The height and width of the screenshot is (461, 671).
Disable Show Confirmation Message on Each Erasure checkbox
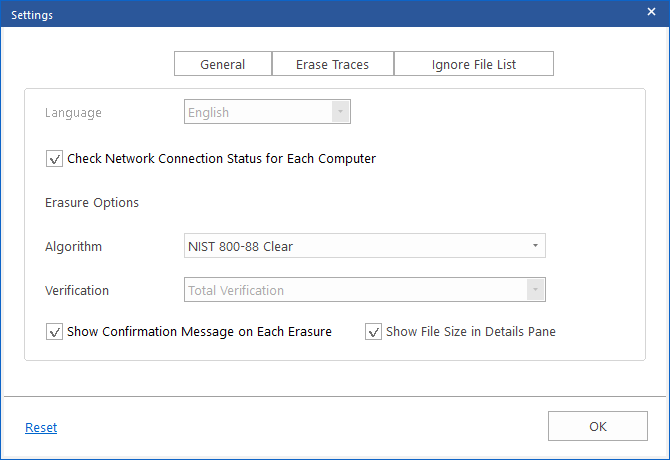(x=54, y=332)
